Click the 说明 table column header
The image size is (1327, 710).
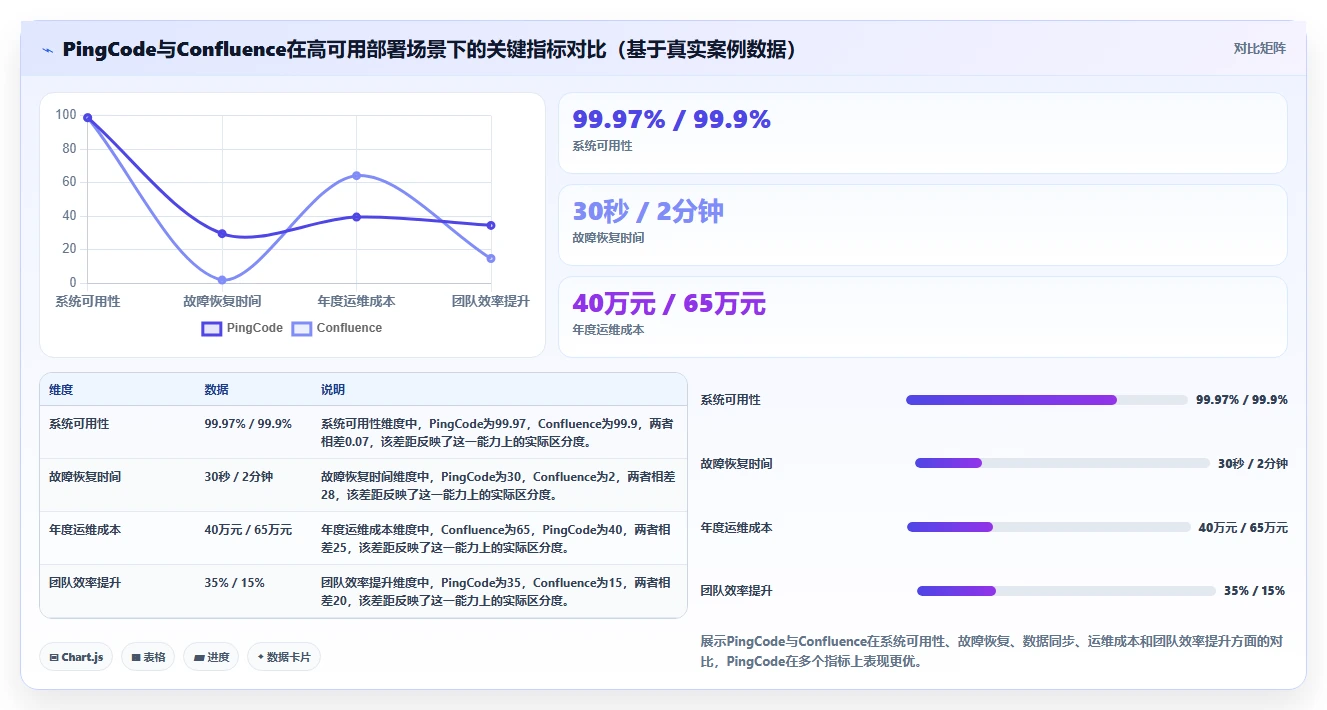(x=333, y=389)
